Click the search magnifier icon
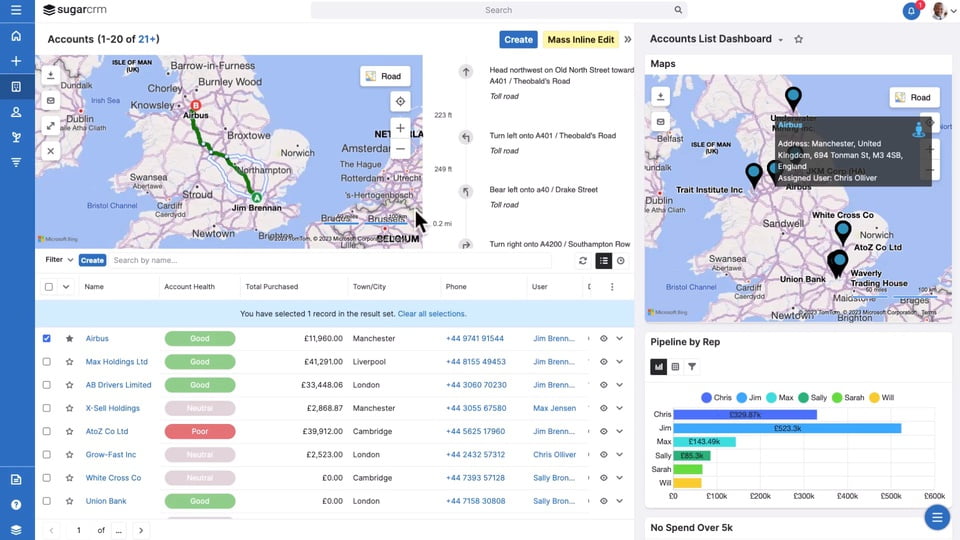Viewport: 960px width, 540px height. point(678,10)
